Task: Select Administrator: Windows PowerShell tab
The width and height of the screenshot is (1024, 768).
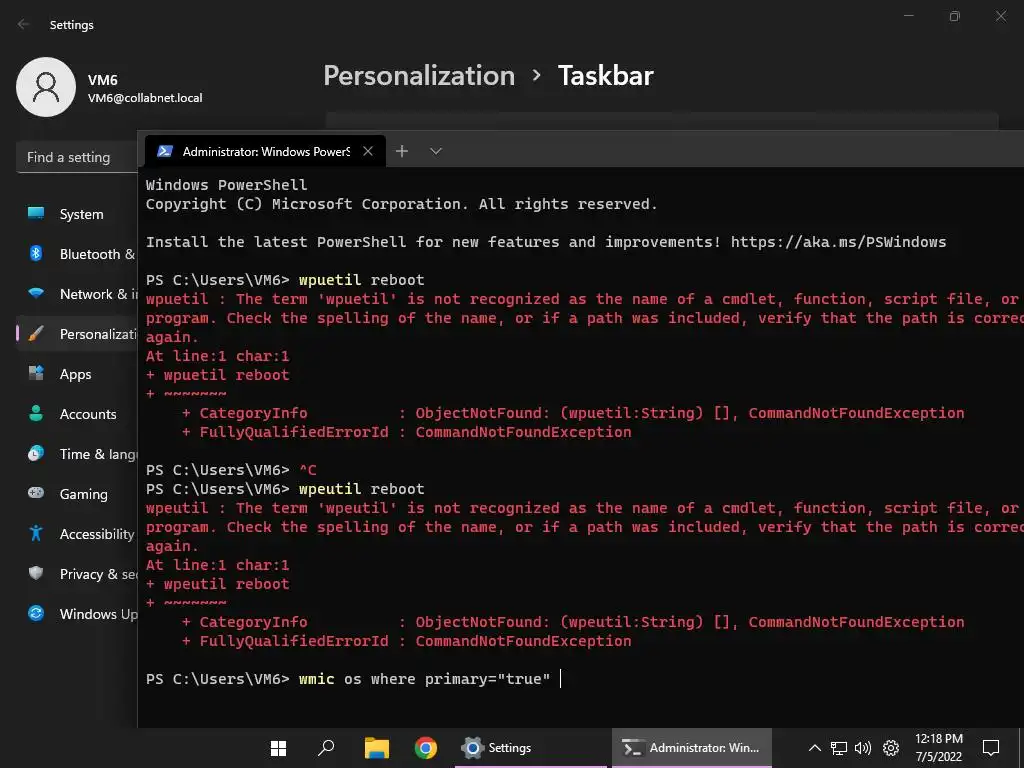Action: pyautogui.click(x=265, y=152)
